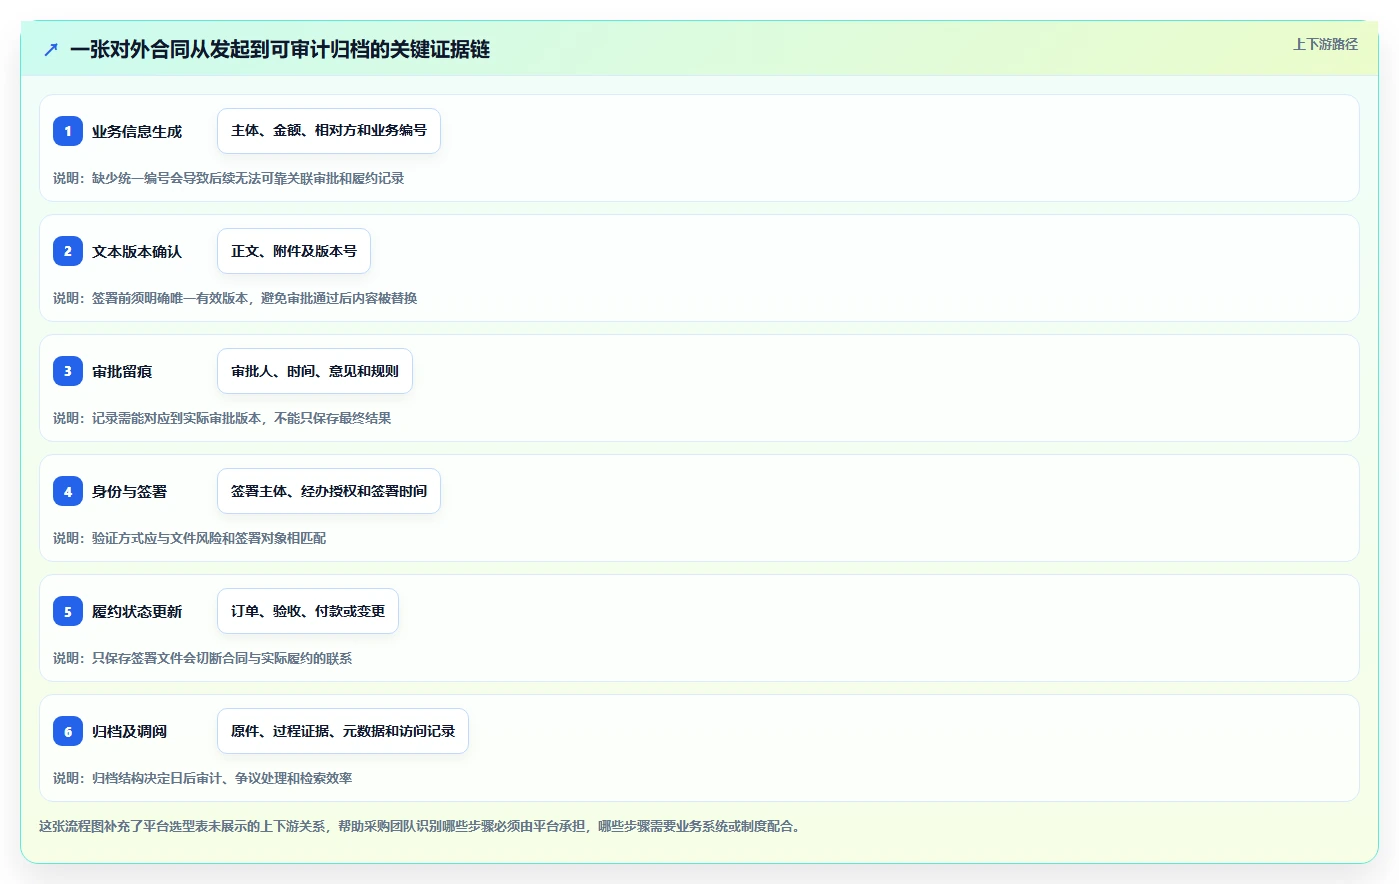
Task: Click the 身份与签署 step title
Action: pos(130,491)
